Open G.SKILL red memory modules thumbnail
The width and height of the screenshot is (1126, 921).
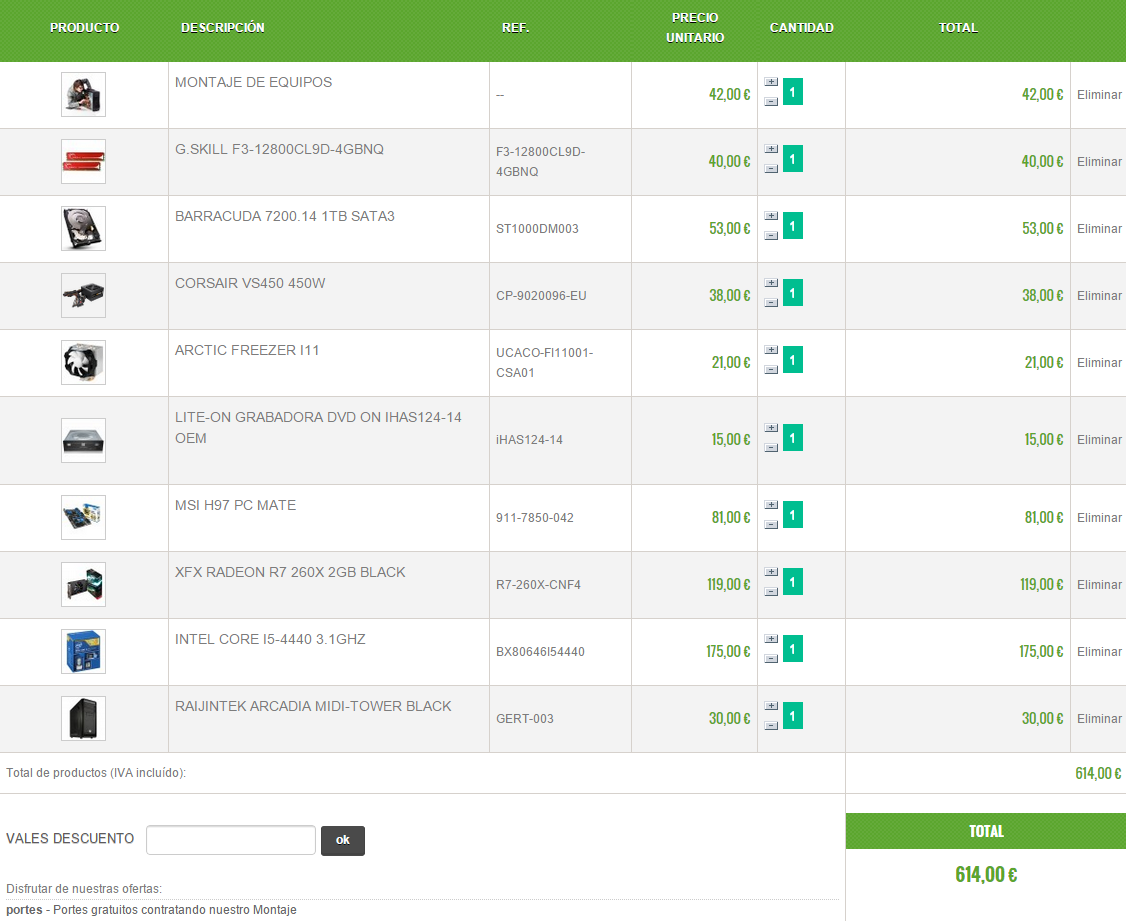tap(83, 162)
